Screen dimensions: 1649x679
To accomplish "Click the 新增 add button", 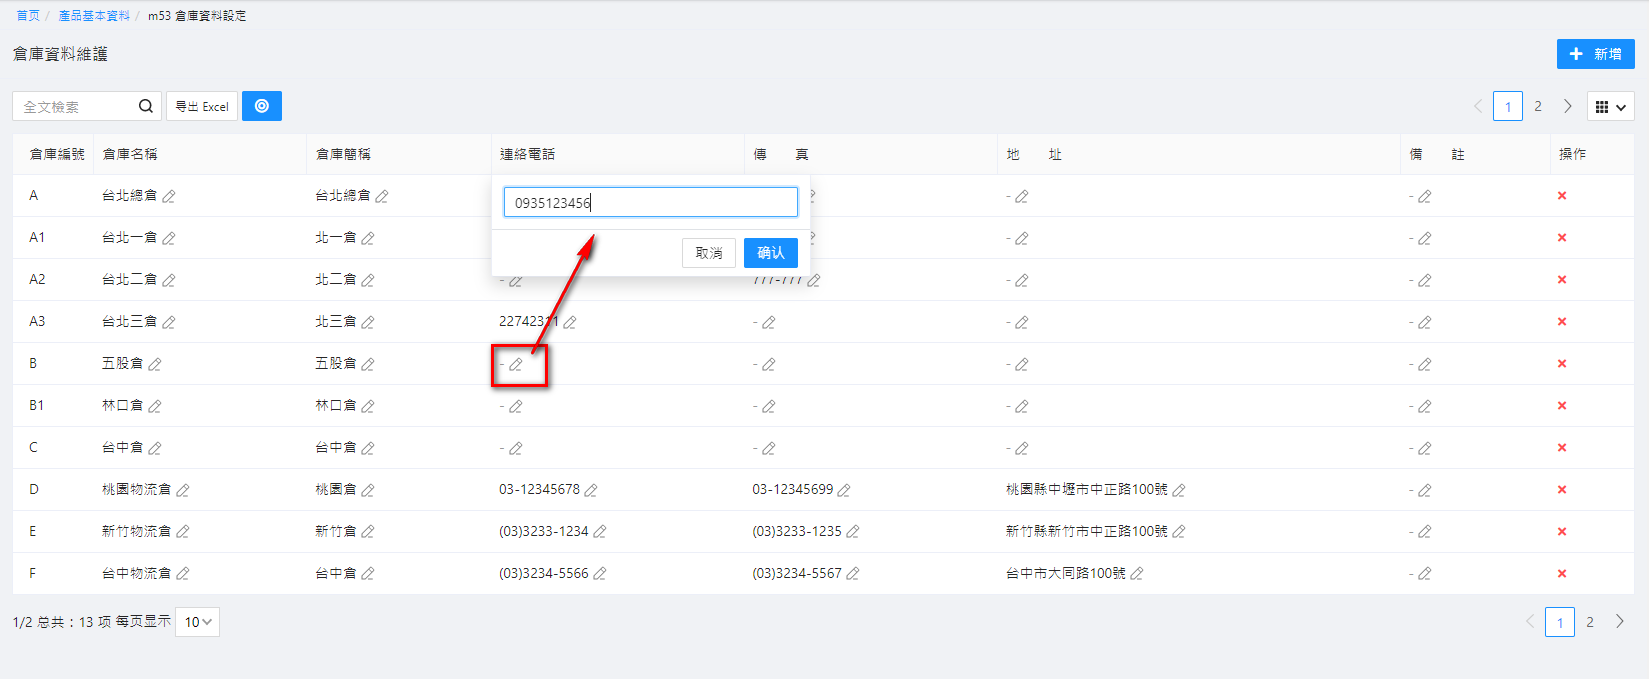I will 1595,54.
